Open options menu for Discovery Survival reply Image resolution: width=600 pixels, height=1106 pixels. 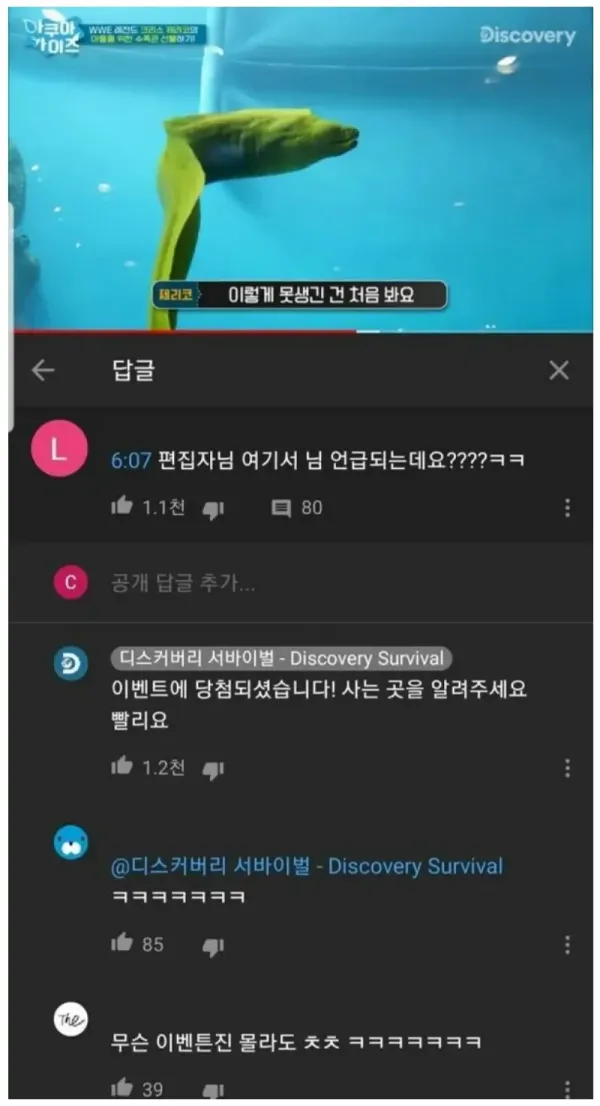pyautogui.click(x=568, y=767)
